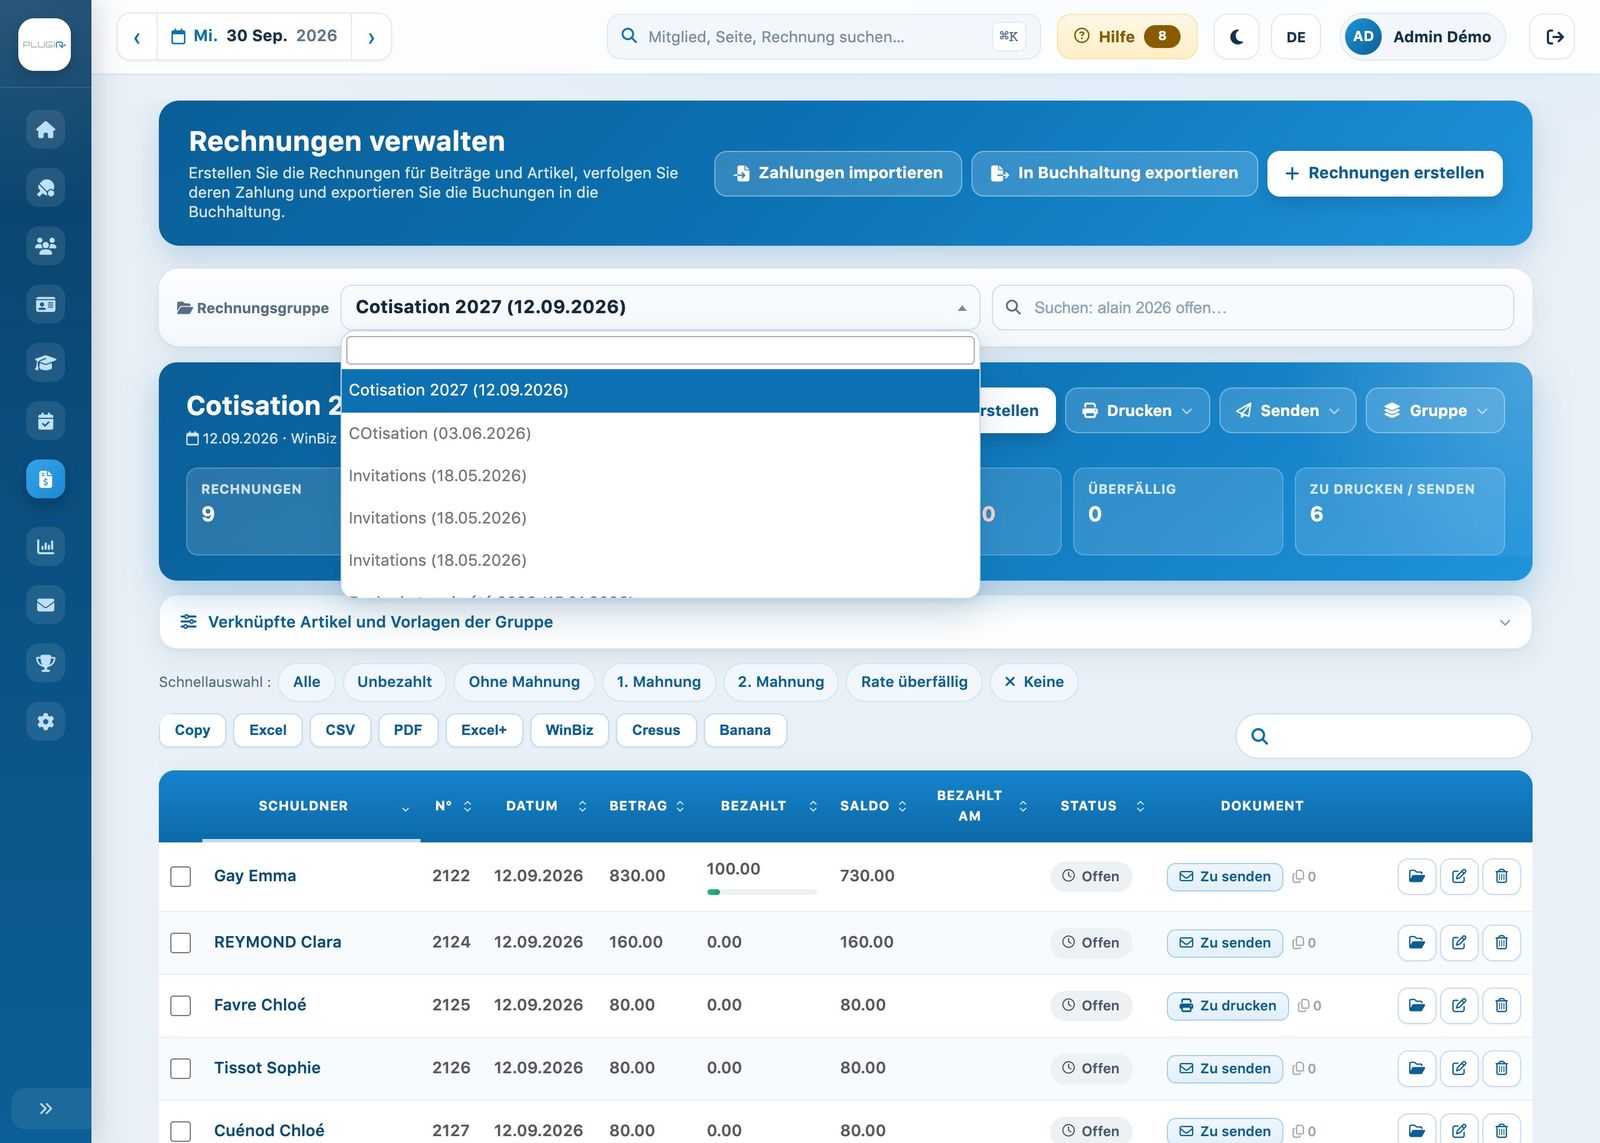
Task: Open folder icon for Favre Chloé invoice
Action: (1417, 1005)
